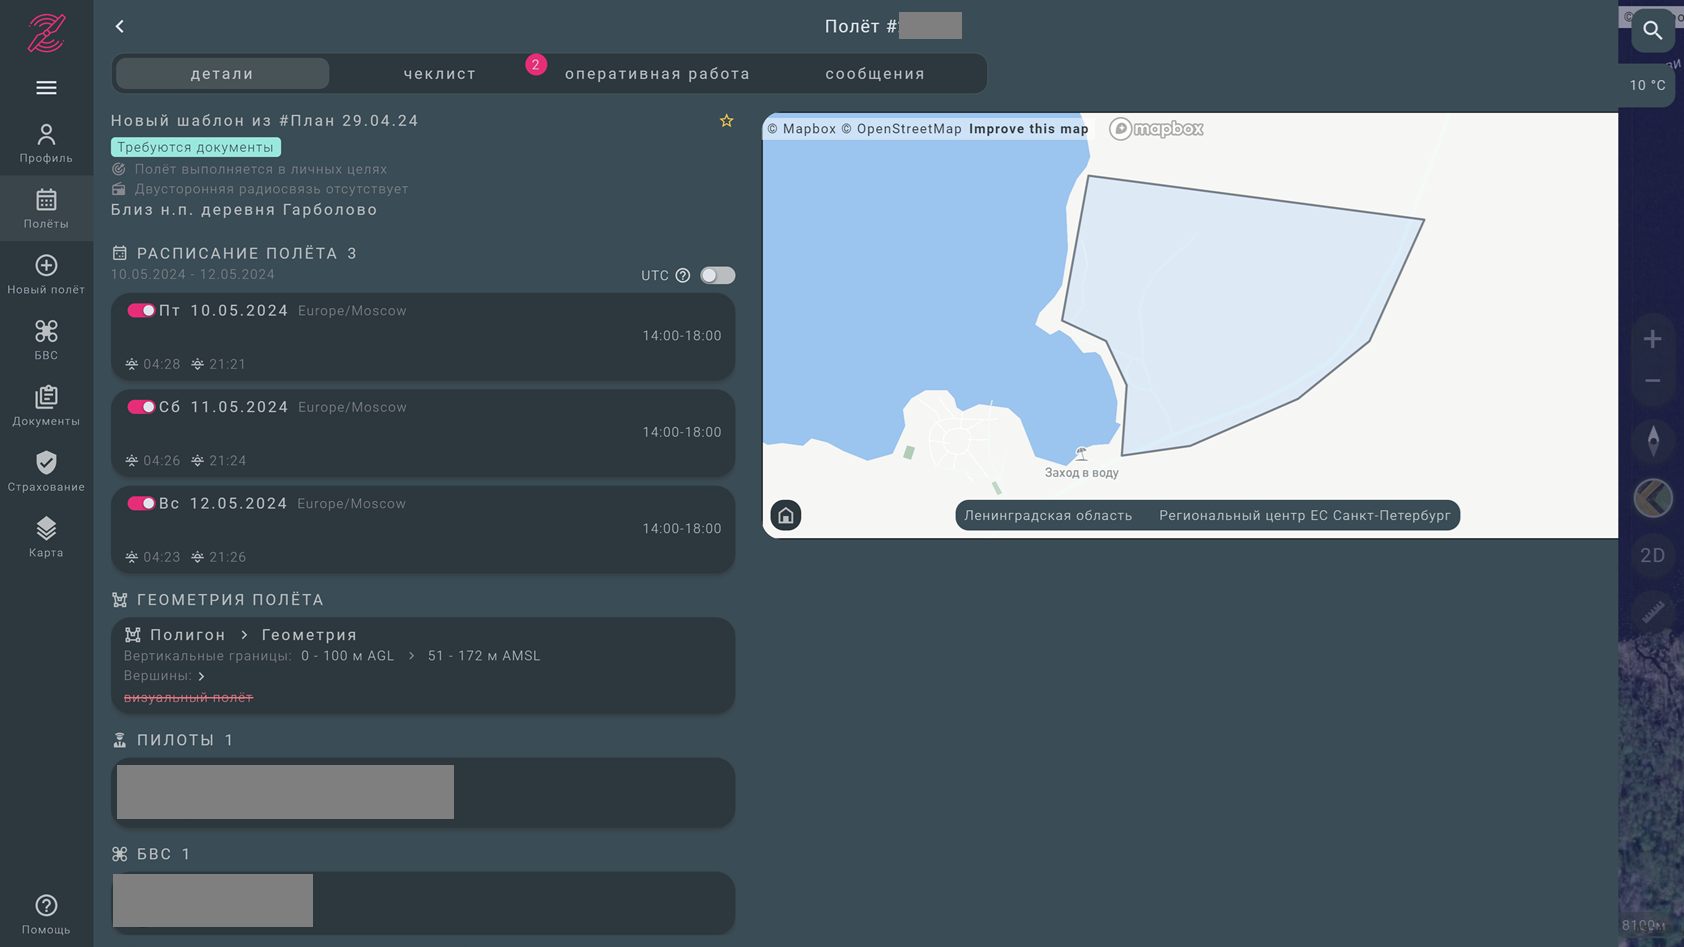Click the OpenStreetMap attribution link
The height and width of the screenshot is (947, 1684).
[x=901, y=129]
